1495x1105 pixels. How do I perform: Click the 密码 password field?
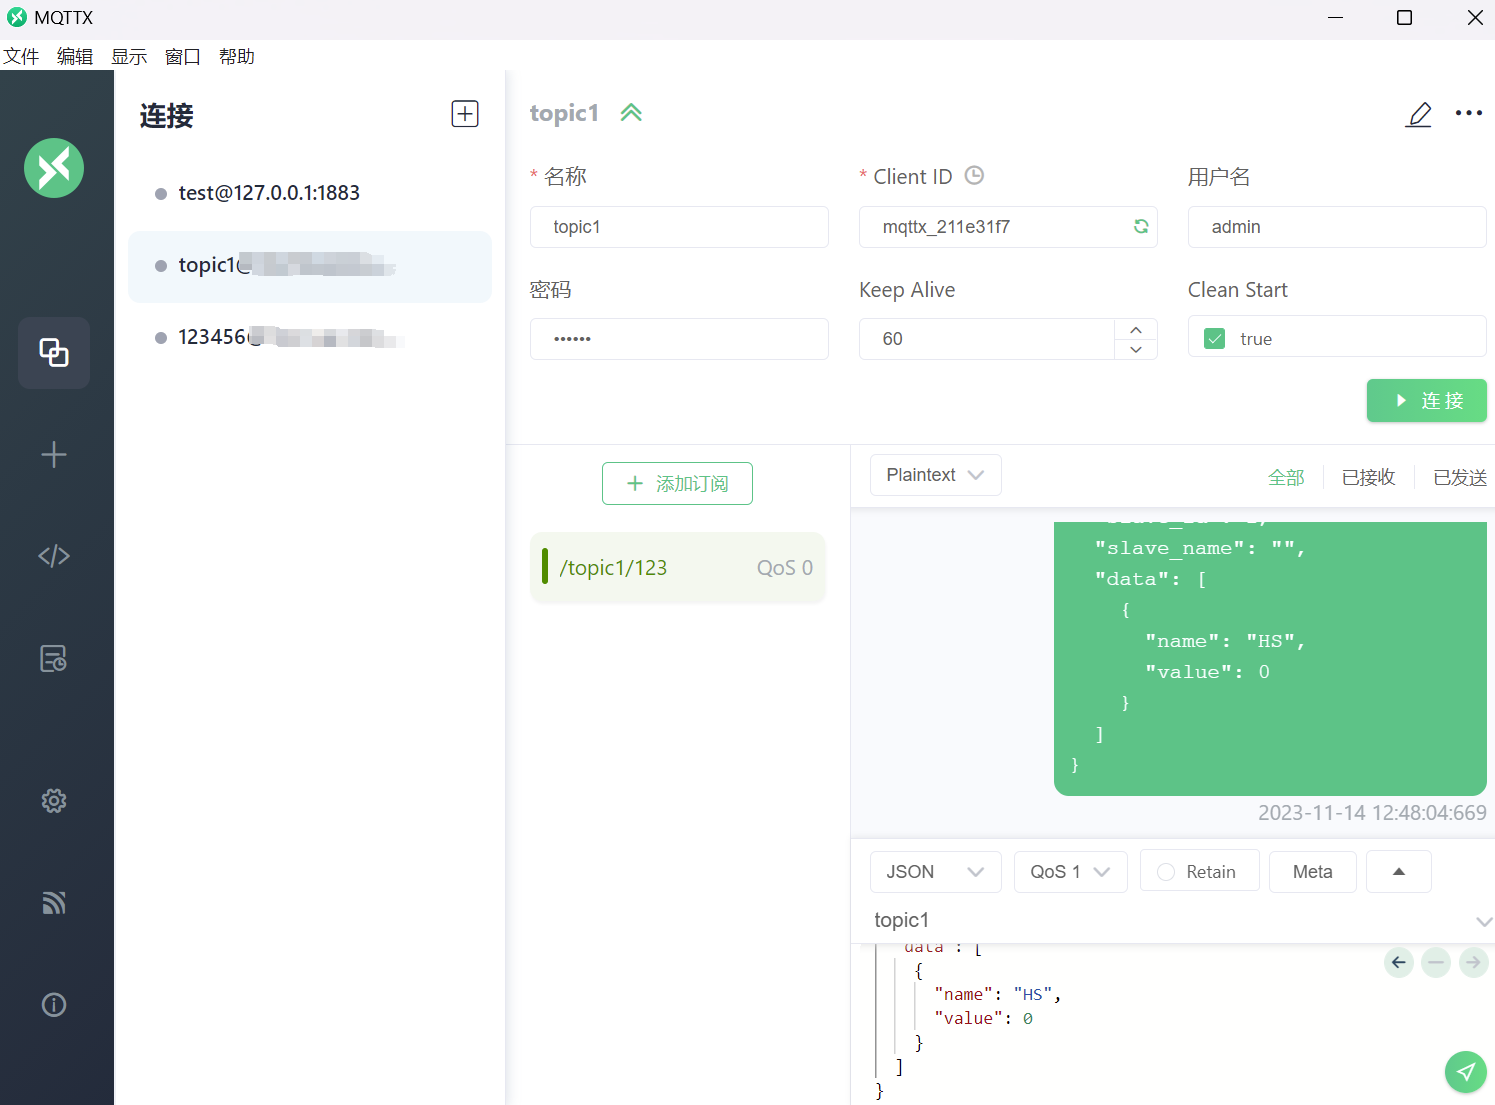click(679, 339)
